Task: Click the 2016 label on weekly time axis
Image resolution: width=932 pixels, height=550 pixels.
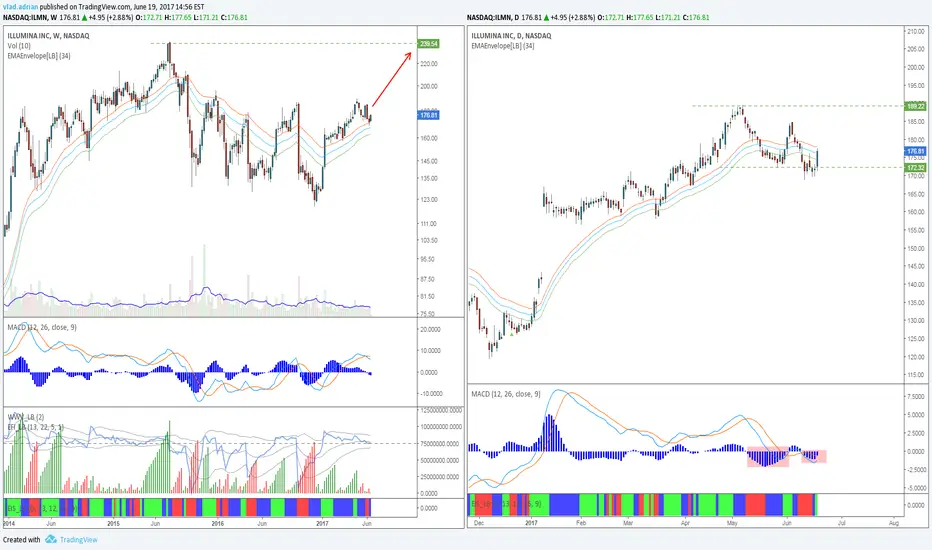Action: [x=218, y=524]
